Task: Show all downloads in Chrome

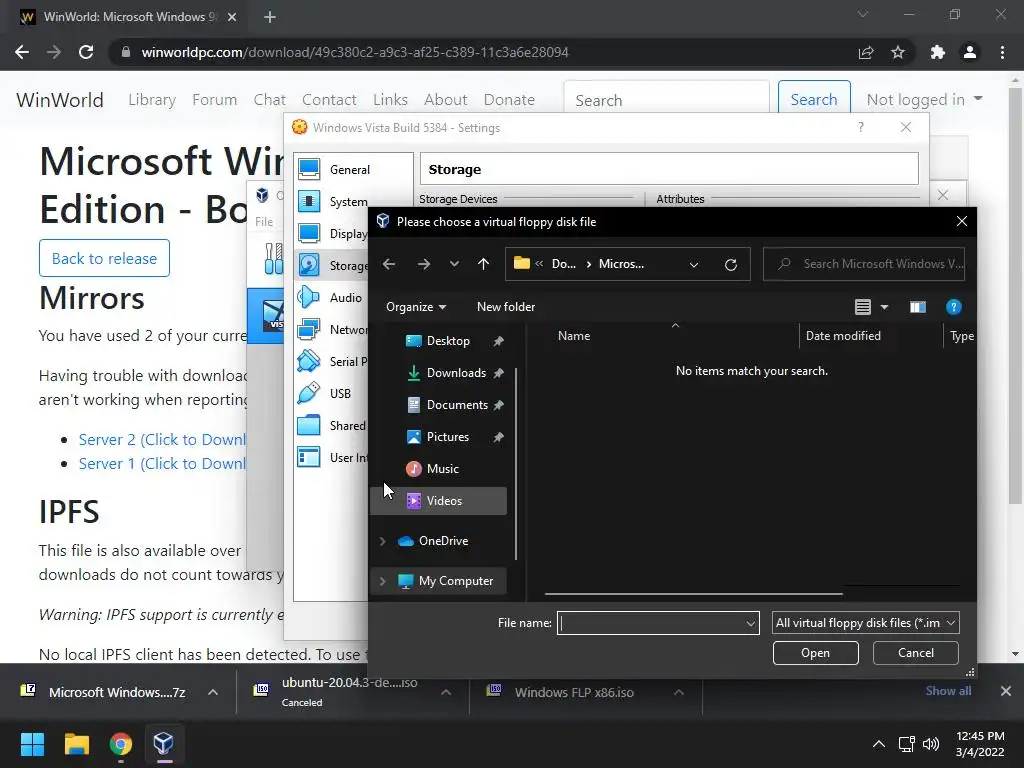Action: click(948, 691)
